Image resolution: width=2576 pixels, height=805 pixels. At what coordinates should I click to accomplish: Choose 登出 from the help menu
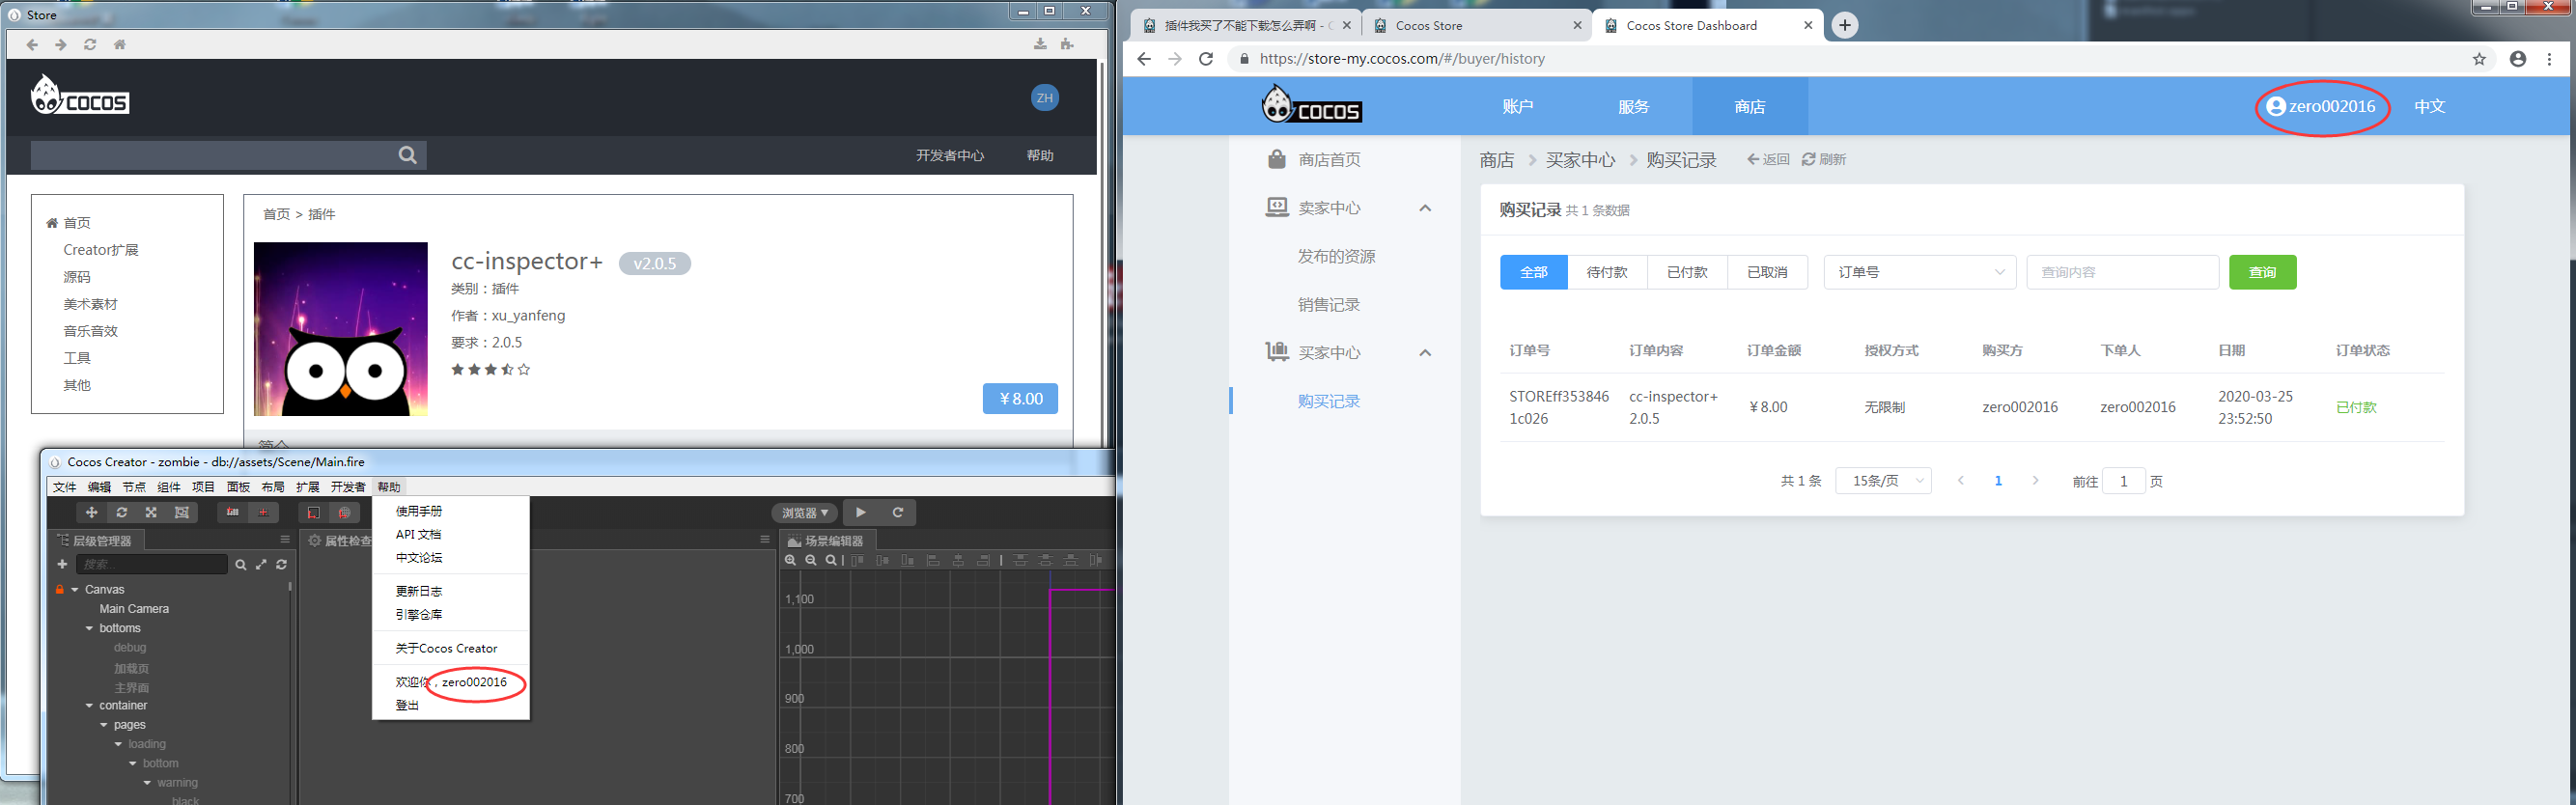(x=407, y=705)
